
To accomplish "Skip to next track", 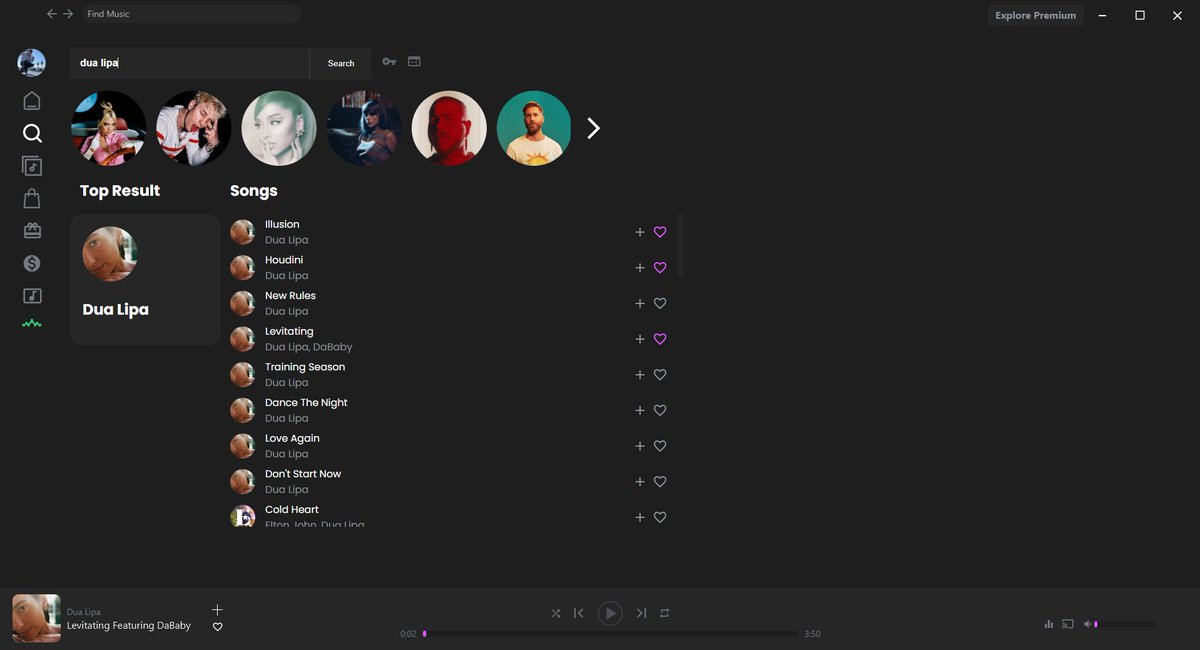I will click(x=641, y=613).
